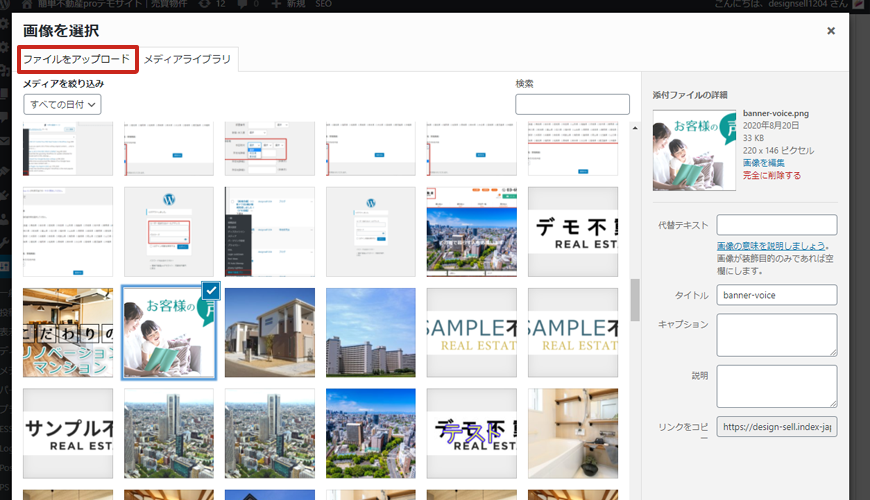Open the 画像の意味を説明しましょう link
Viewport: 870px width, 500px height.
point(770,246)
